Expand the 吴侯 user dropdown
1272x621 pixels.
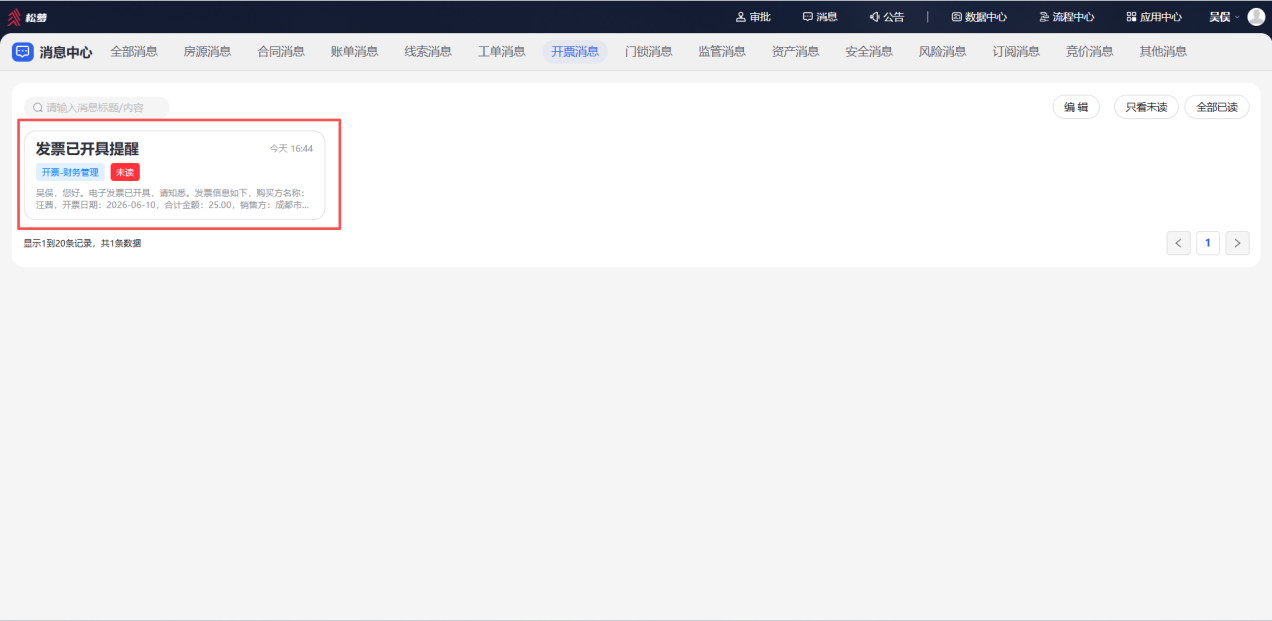pos(1224,17)
